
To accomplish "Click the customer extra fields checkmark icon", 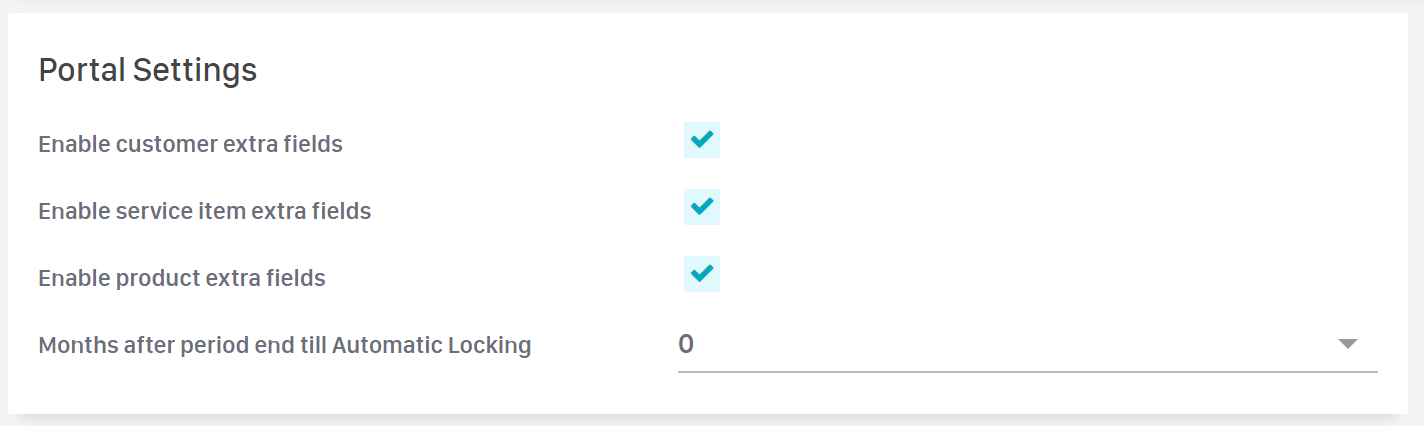I will click(702, 140).
